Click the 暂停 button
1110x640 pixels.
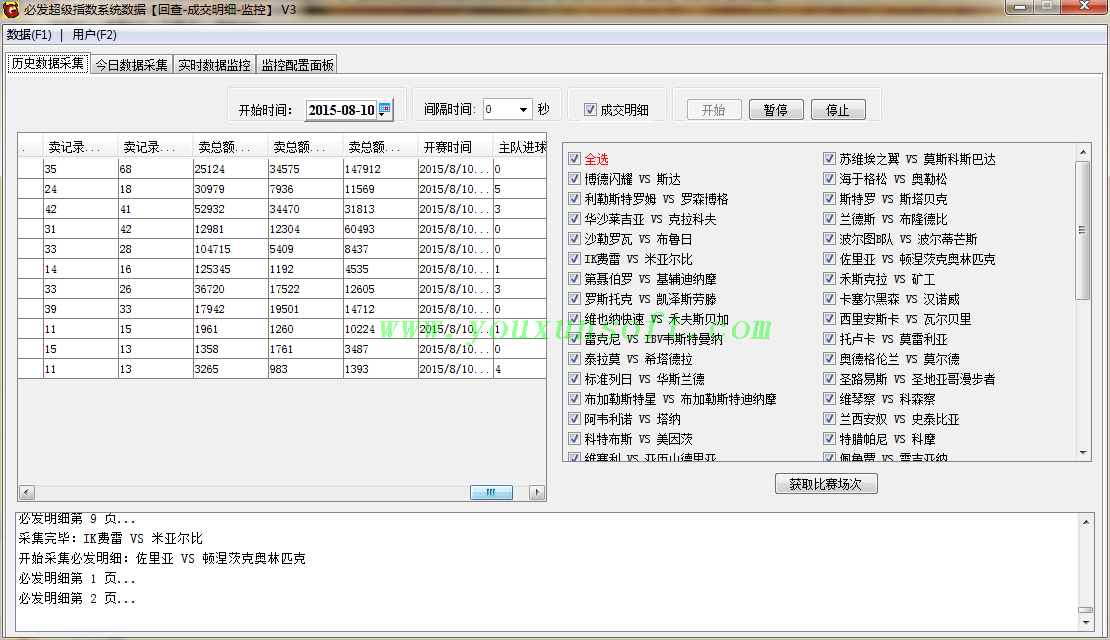776,110
